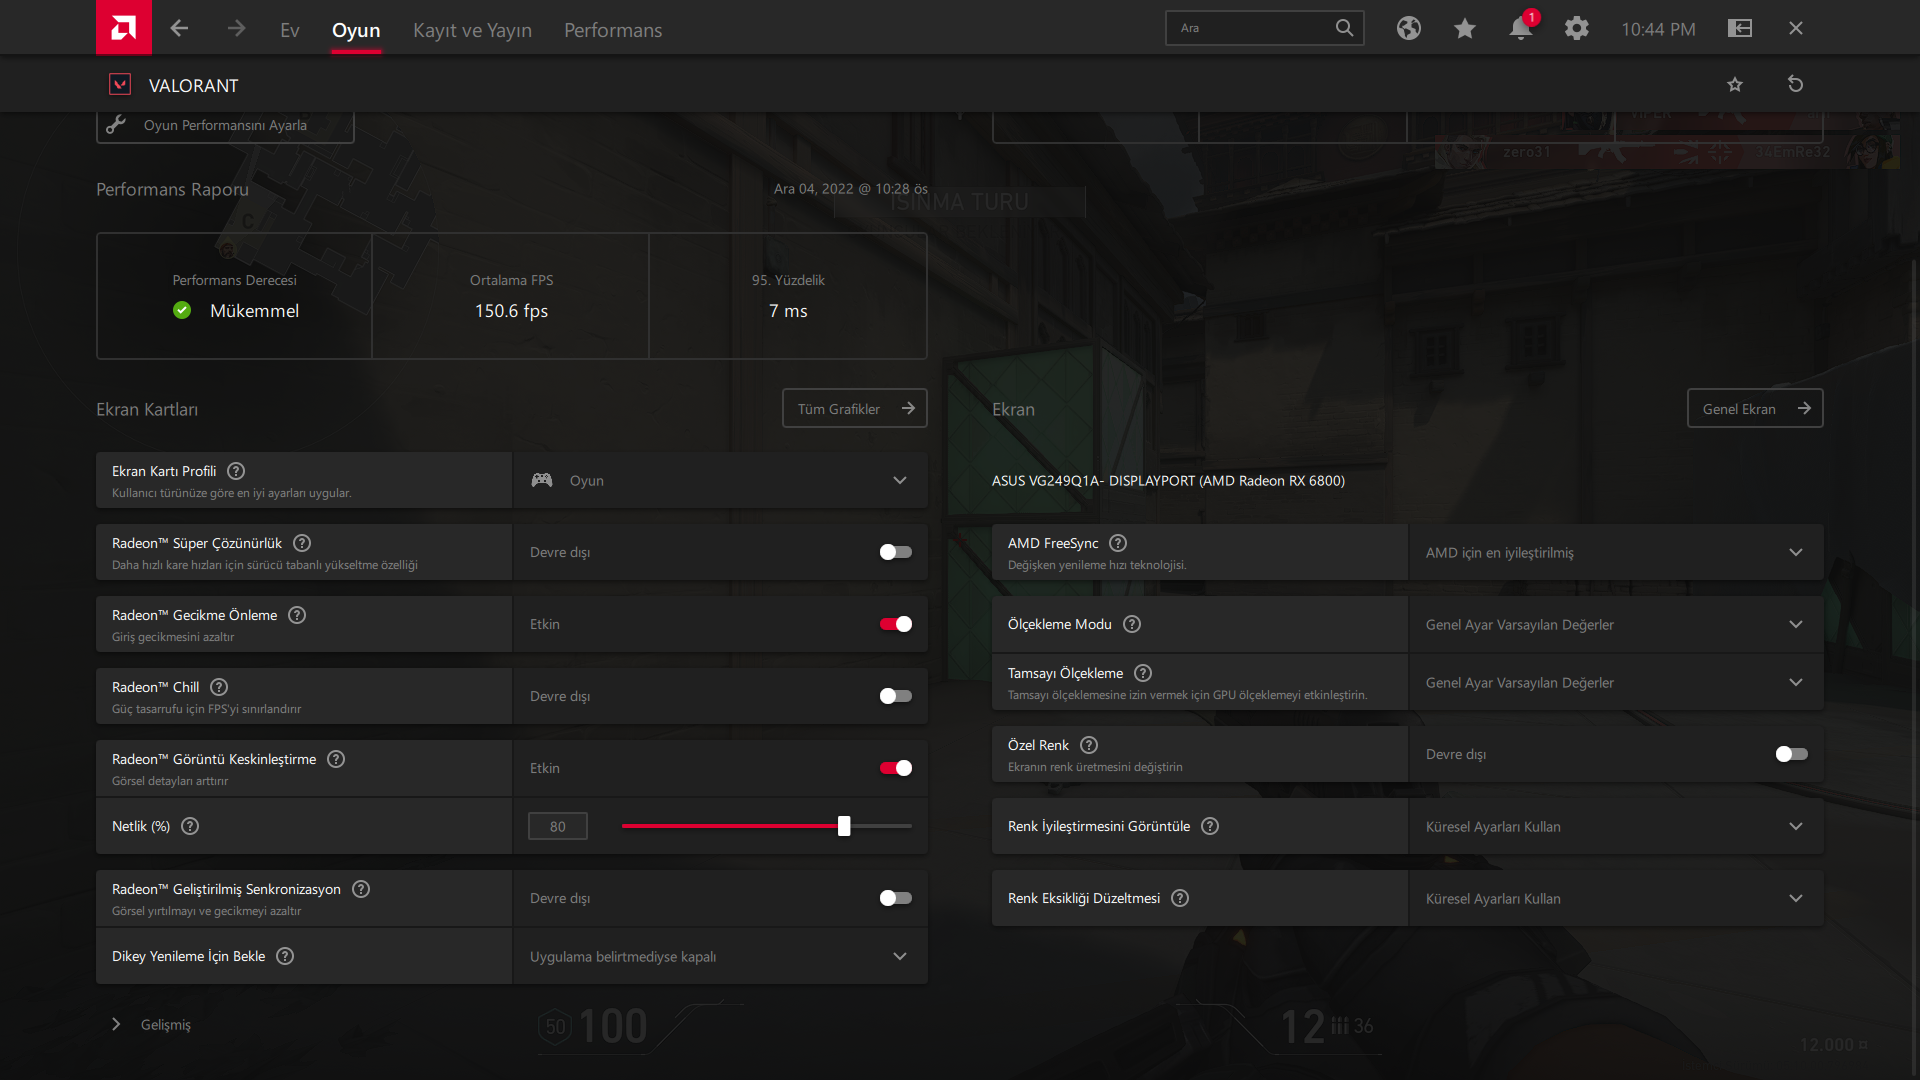Open AMD FreeSync dropdown
Image resolution: width=1920 pixels, height=1080 pixels.
(1615, 552)
